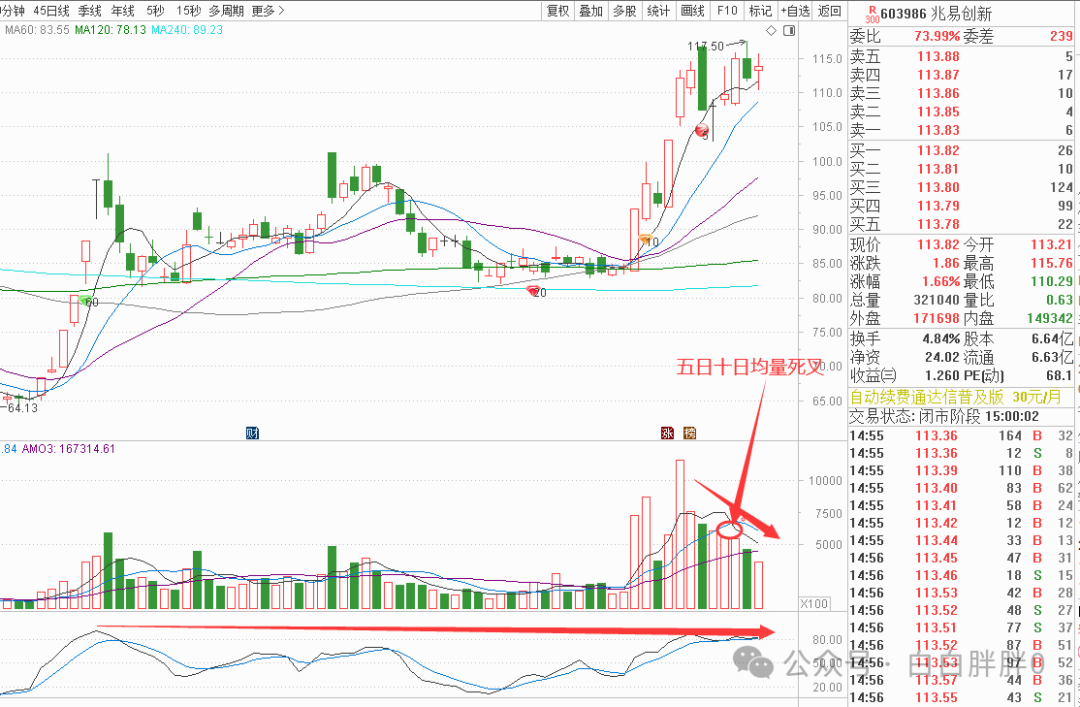Click the red gem marker near the 105 price level

[x=702, y=130]
